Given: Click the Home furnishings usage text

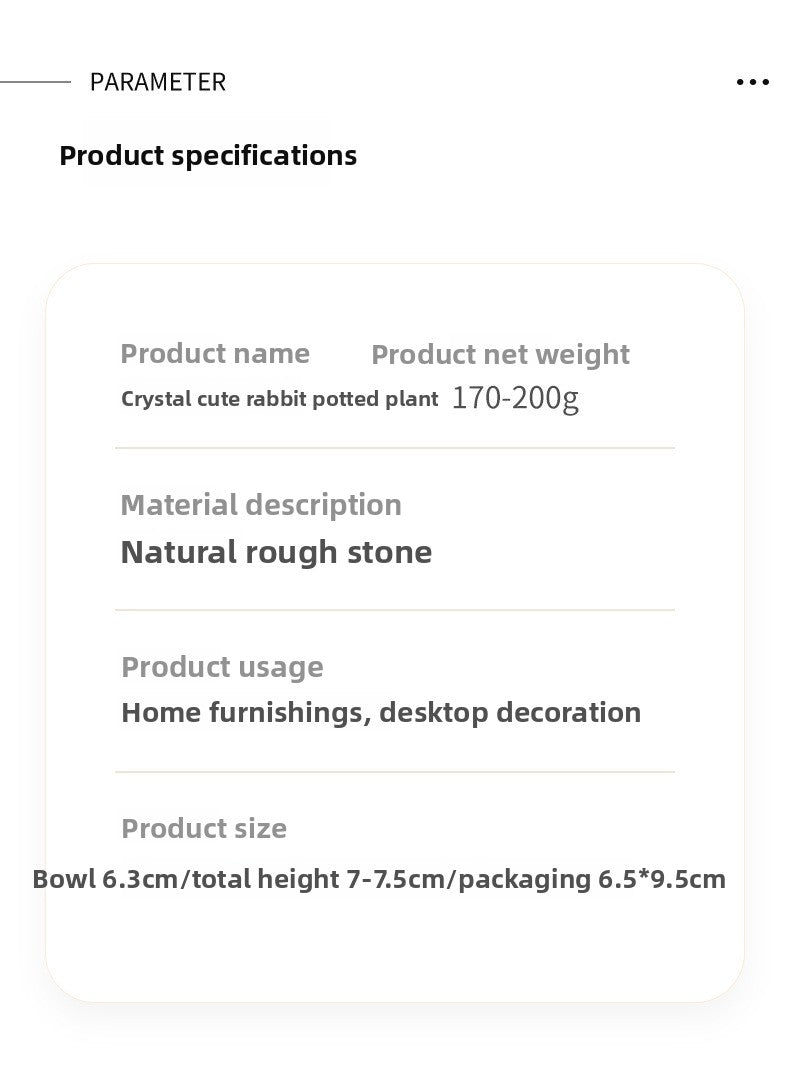Looking at the screenshot, I should point(245,713).
